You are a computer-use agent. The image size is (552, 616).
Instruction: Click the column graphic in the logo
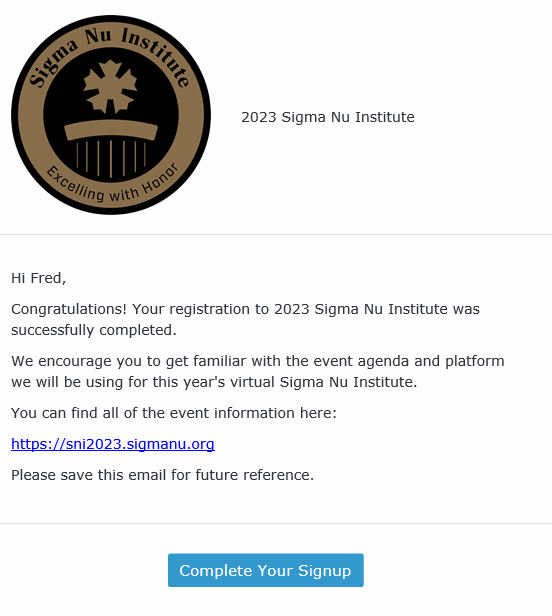click(x=111, y=149)
